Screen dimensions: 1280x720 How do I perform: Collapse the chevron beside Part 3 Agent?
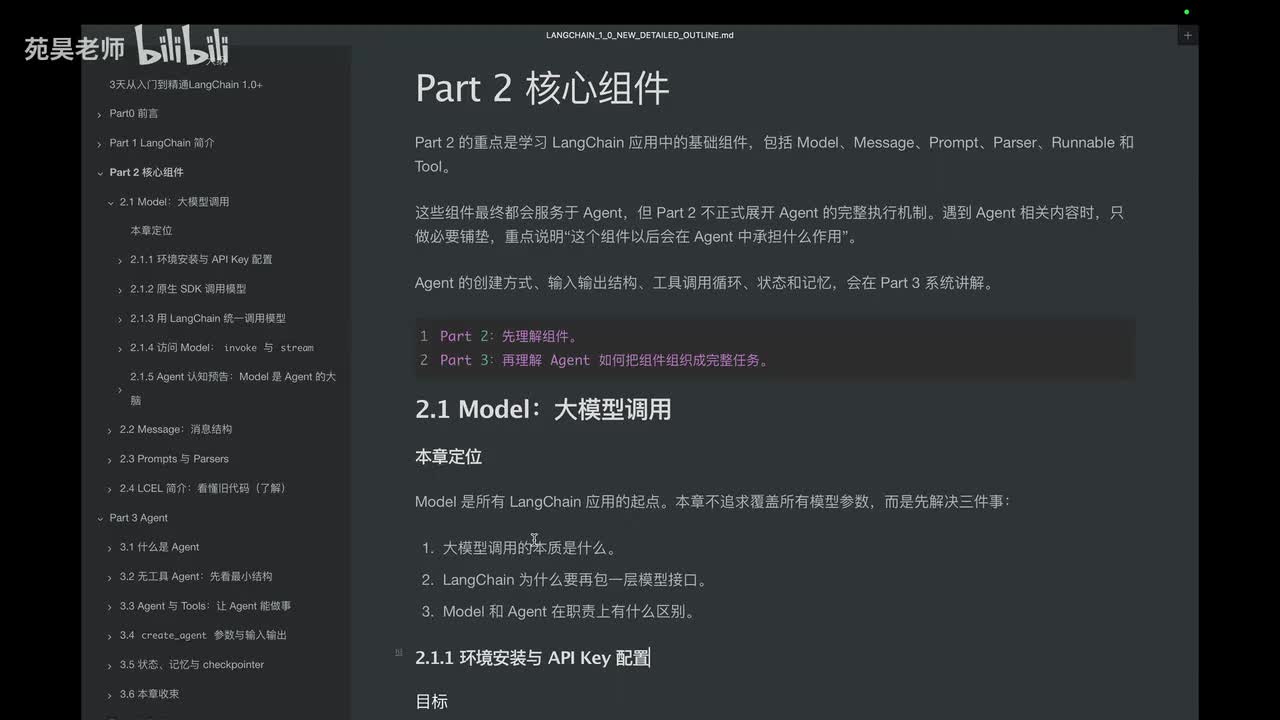click(99, 519)
